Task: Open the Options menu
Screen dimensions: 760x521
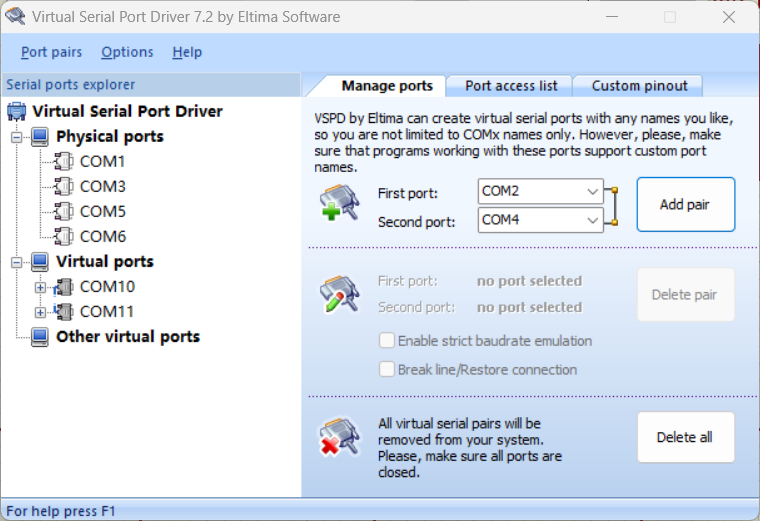Action: pos(127,52)
